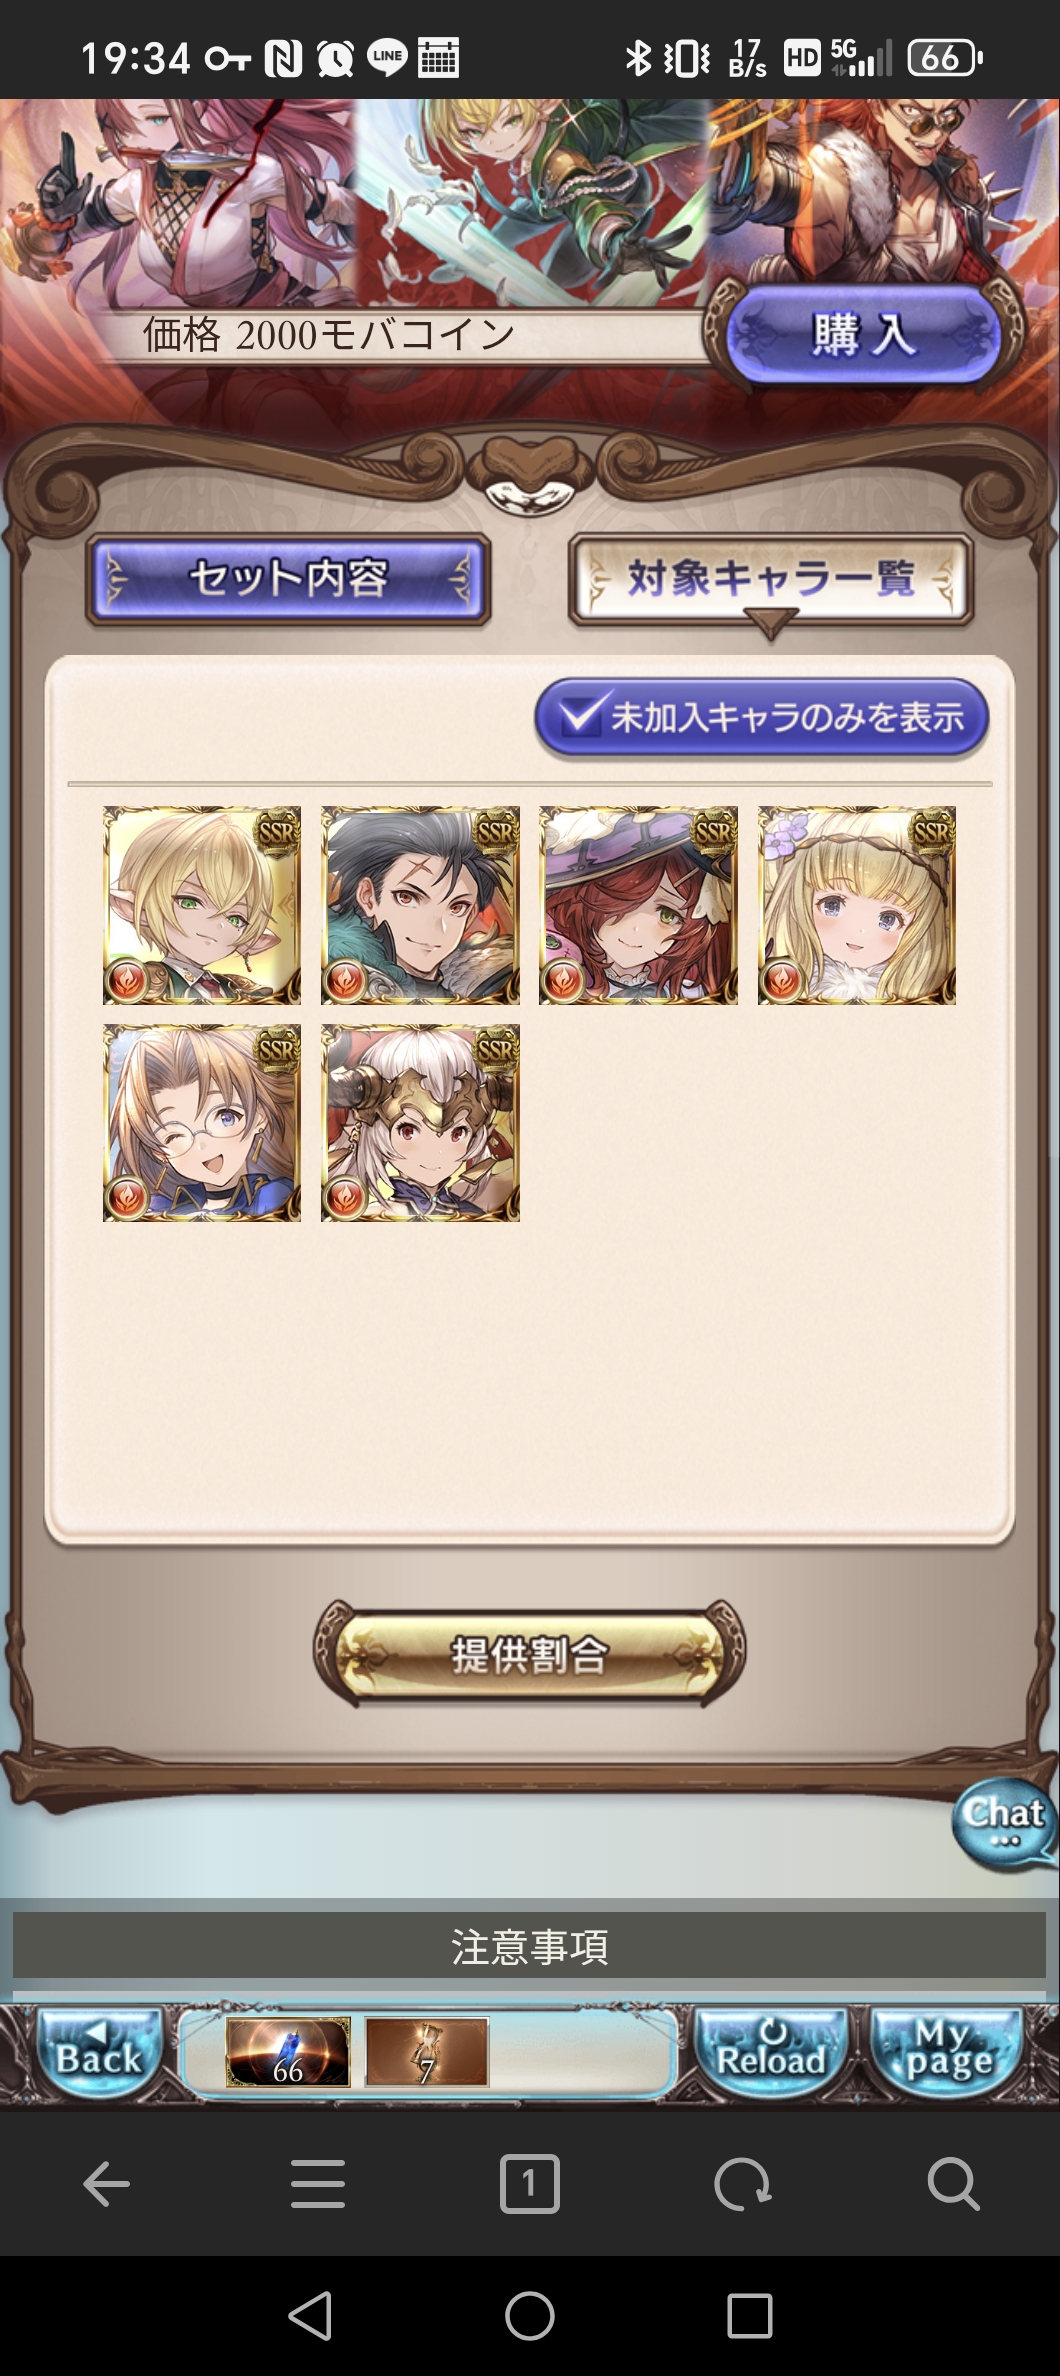Choose the red-haired witch hat character portrait

point(638,905)
